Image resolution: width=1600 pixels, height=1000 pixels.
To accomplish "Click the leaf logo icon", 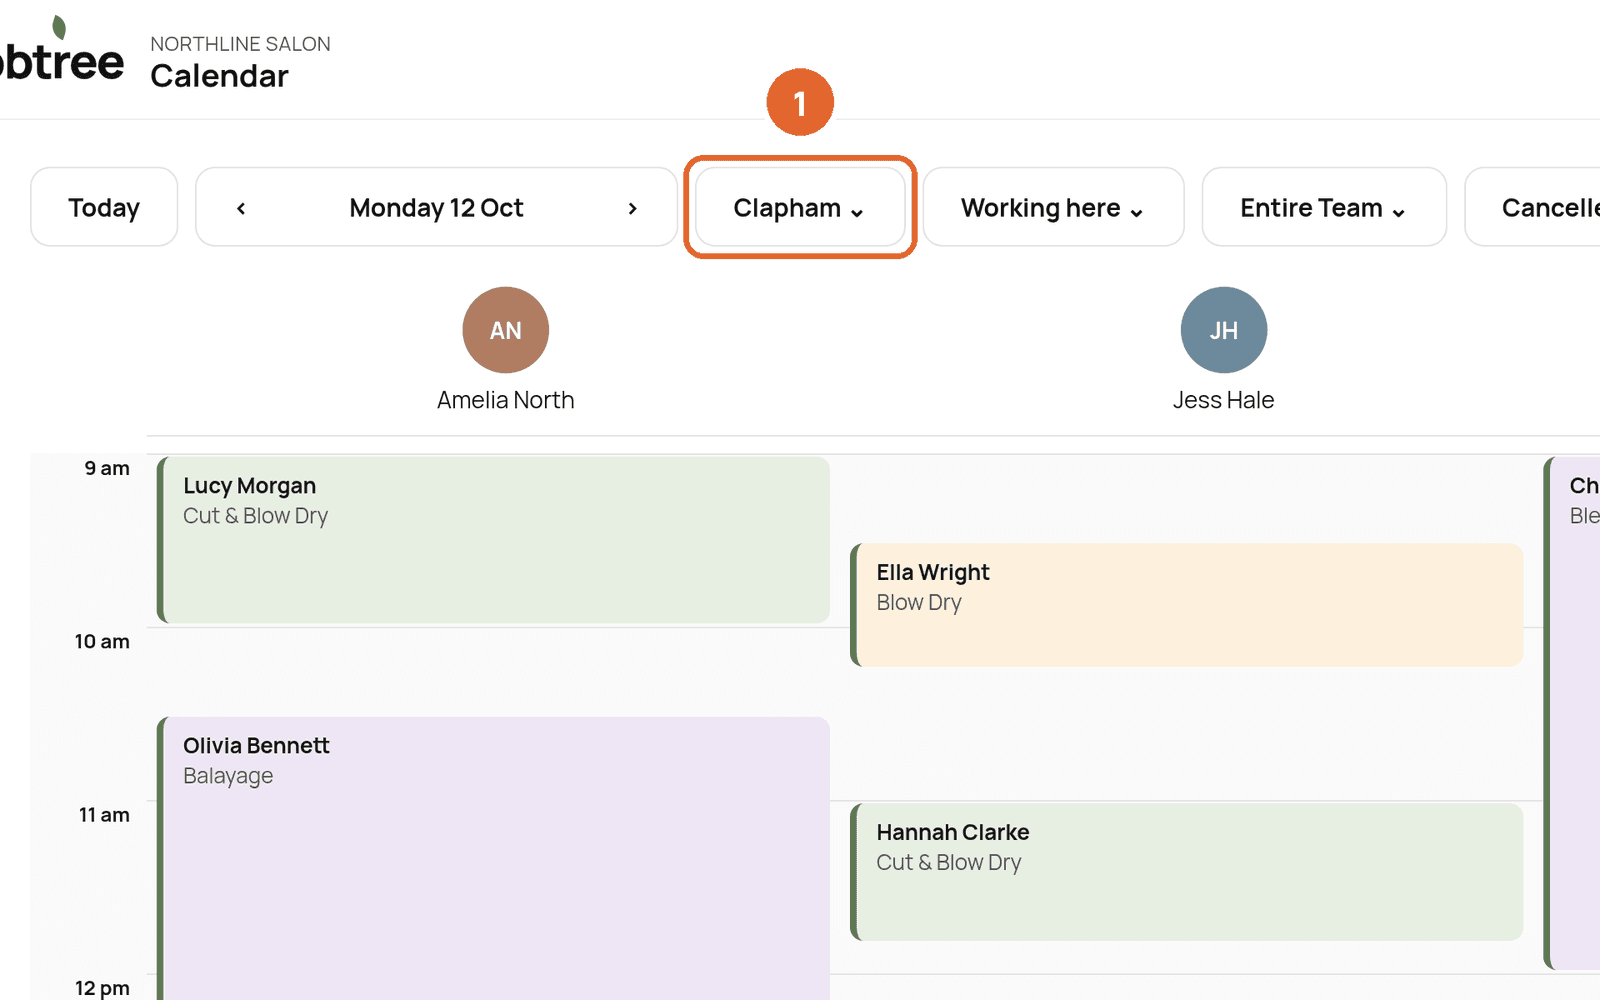I will (59, 27).
